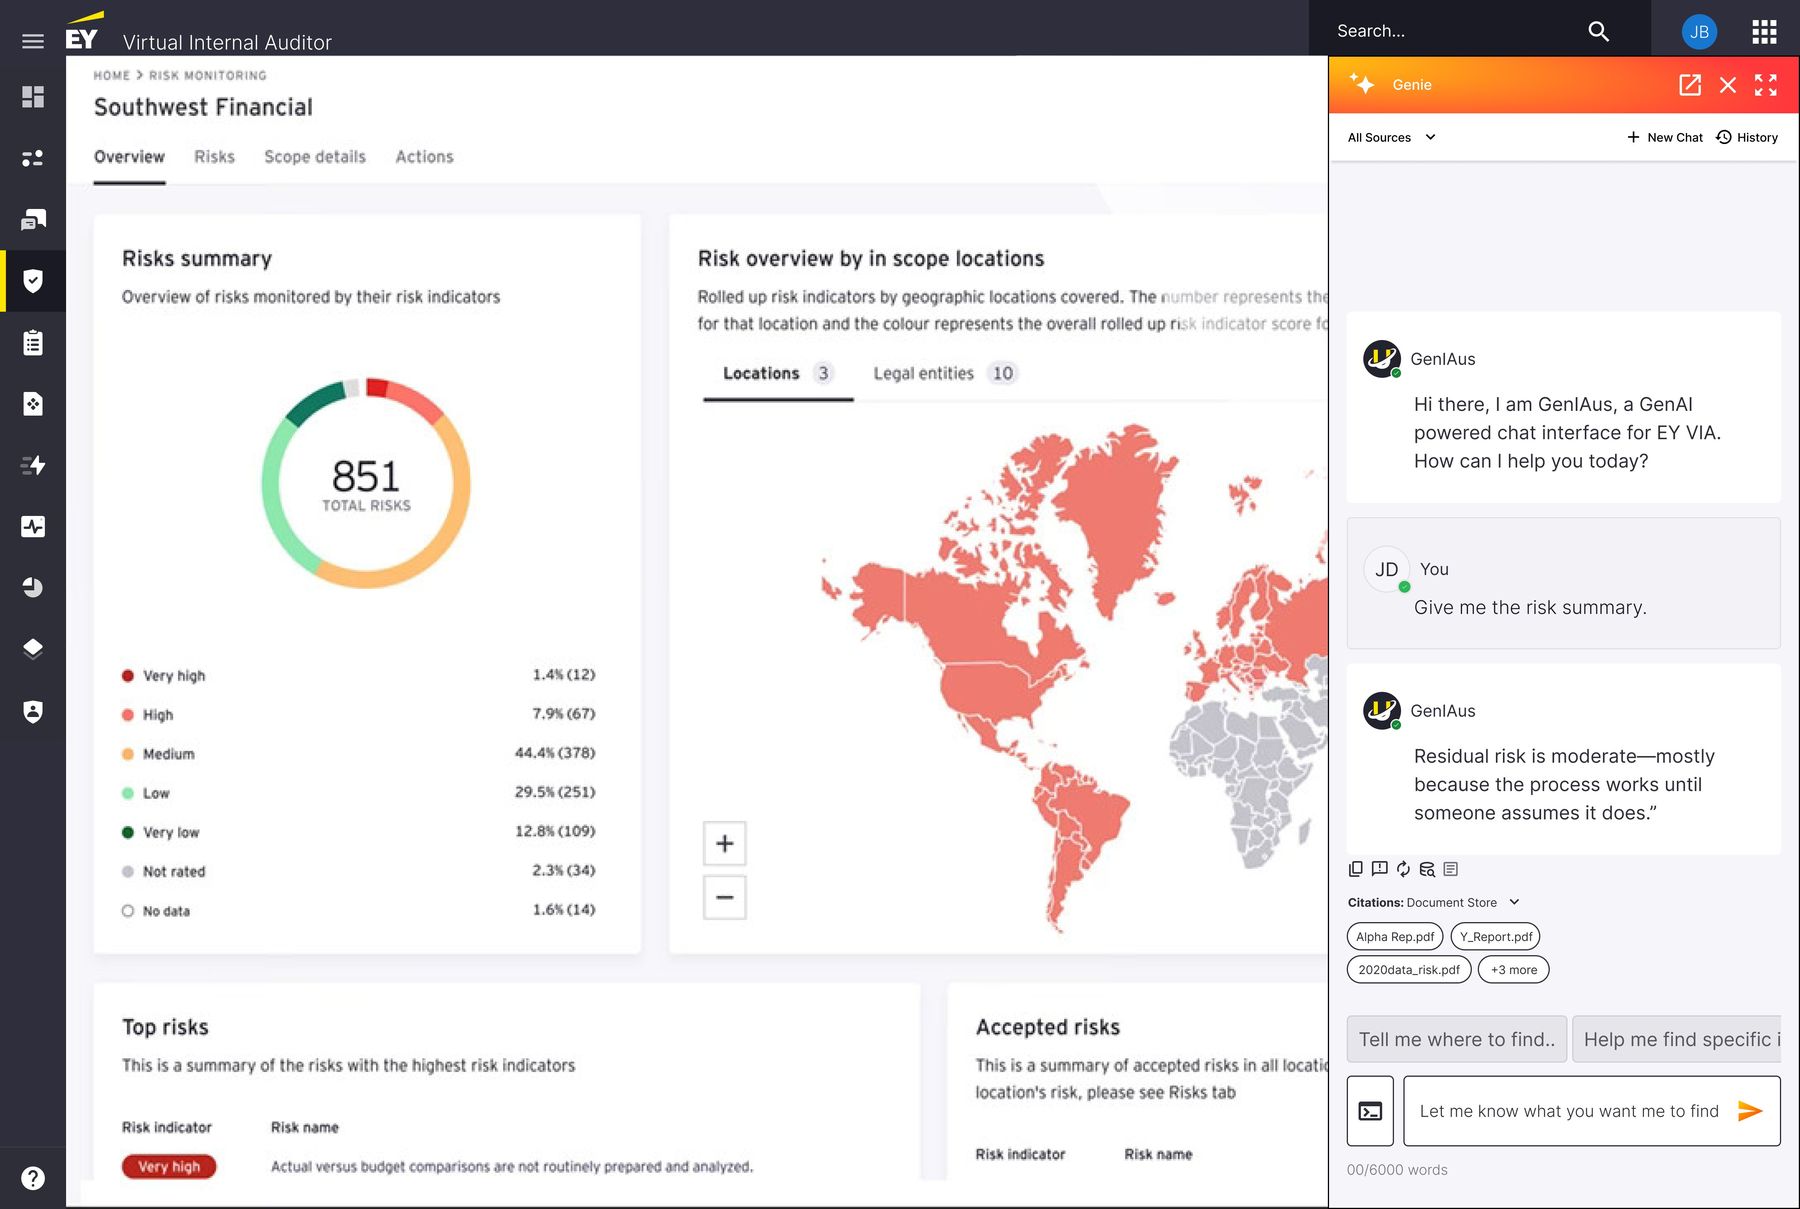This screenshot has width=1800, height=1209.
Task: Click the Very low dark green legend dot
Action: [128, 832]
